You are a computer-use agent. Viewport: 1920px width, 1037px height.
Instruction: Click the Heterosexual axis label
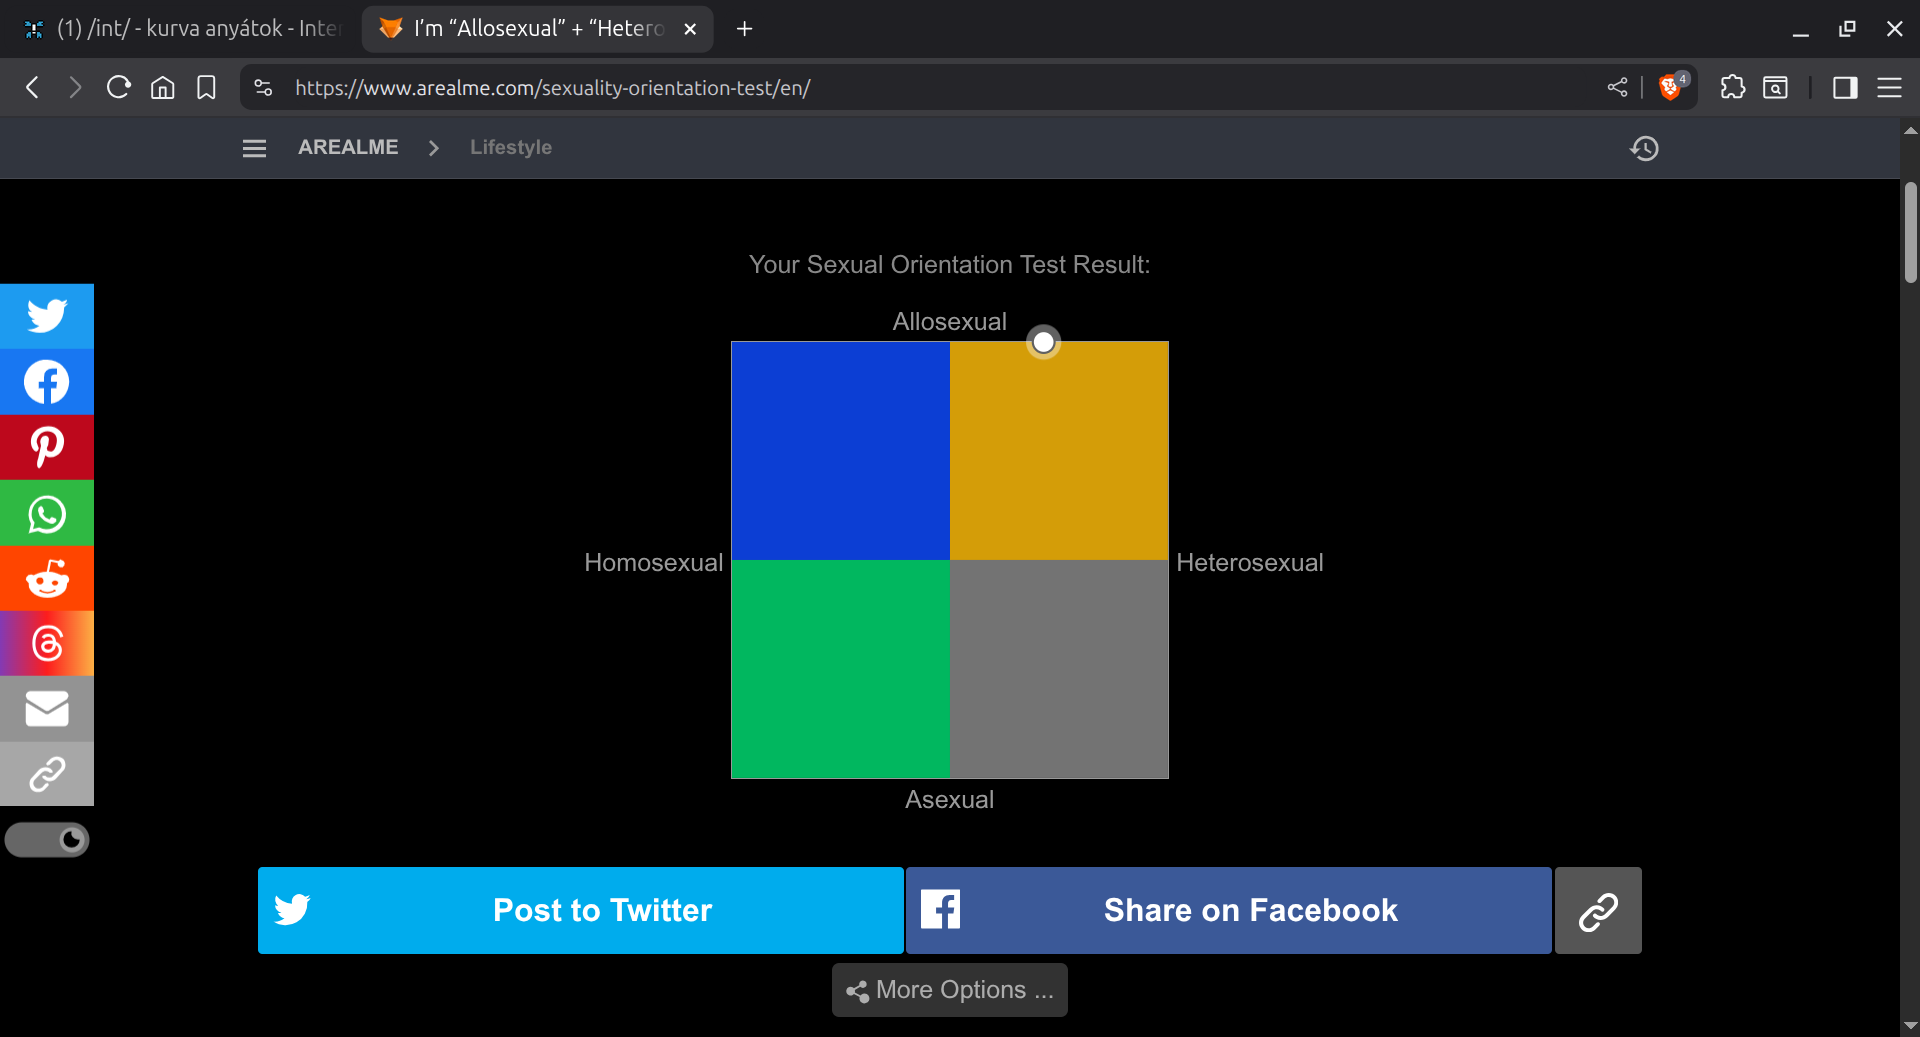(1249, 563)
